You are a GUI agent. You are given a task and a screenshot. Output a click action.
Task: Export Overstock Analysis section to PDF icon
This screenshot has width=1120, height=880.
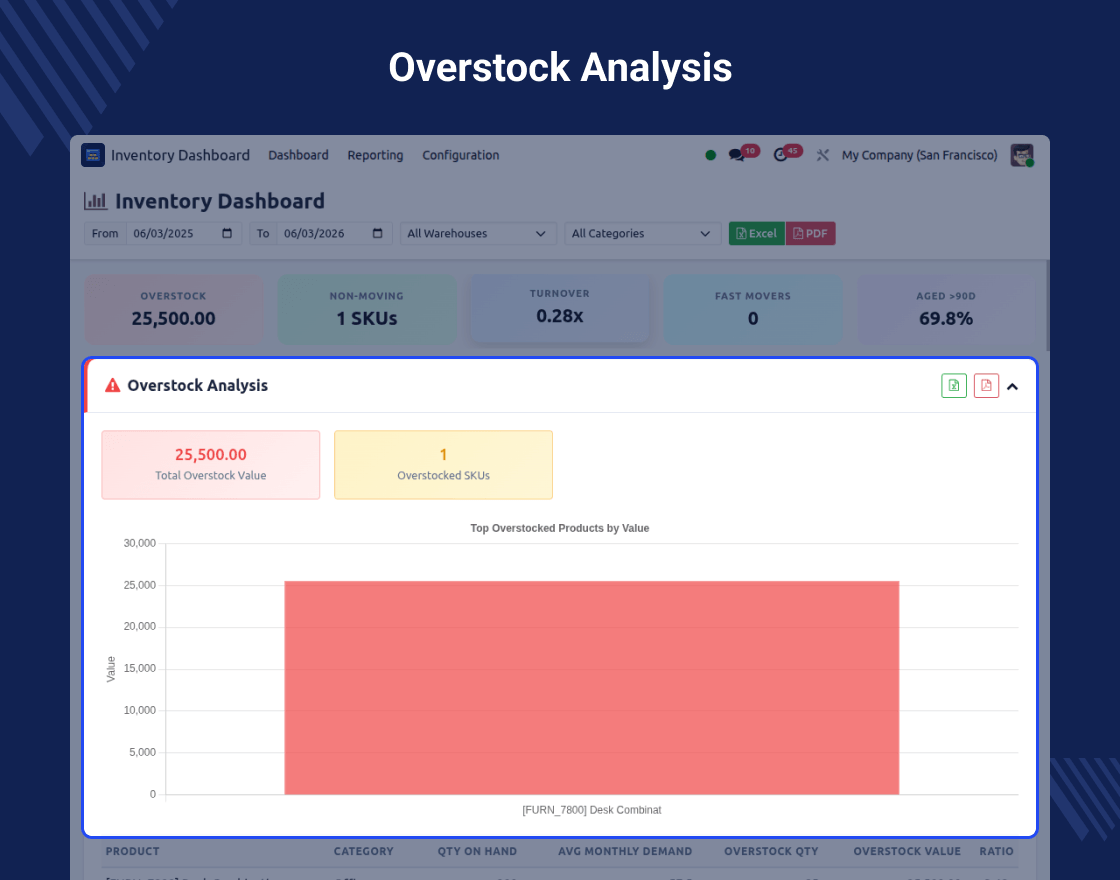pos(986,386)
